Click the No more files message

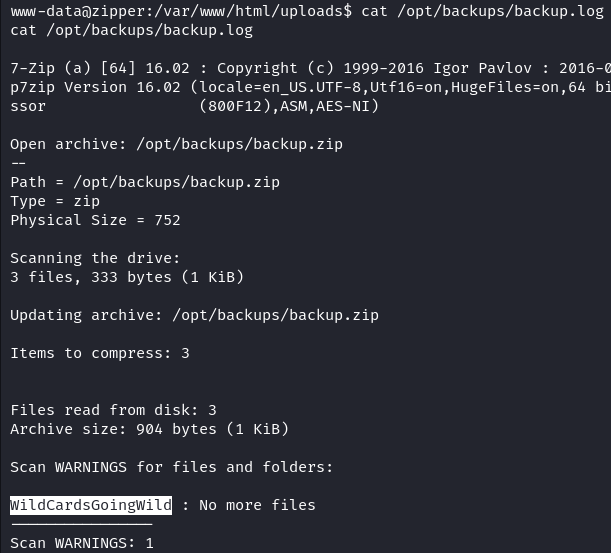click(x=257, y=505)
